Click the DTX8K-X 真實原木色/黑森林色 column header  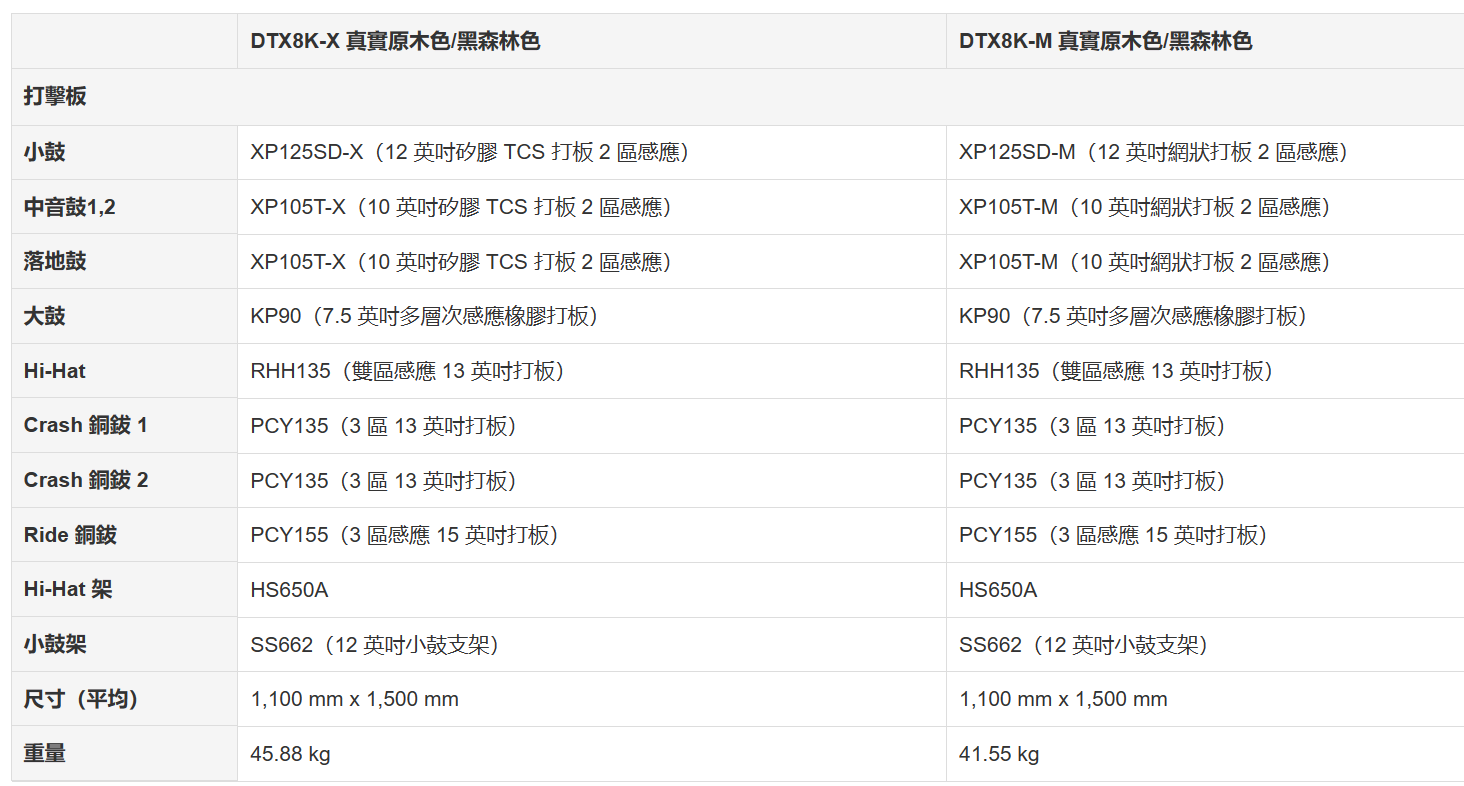[395, 42]
